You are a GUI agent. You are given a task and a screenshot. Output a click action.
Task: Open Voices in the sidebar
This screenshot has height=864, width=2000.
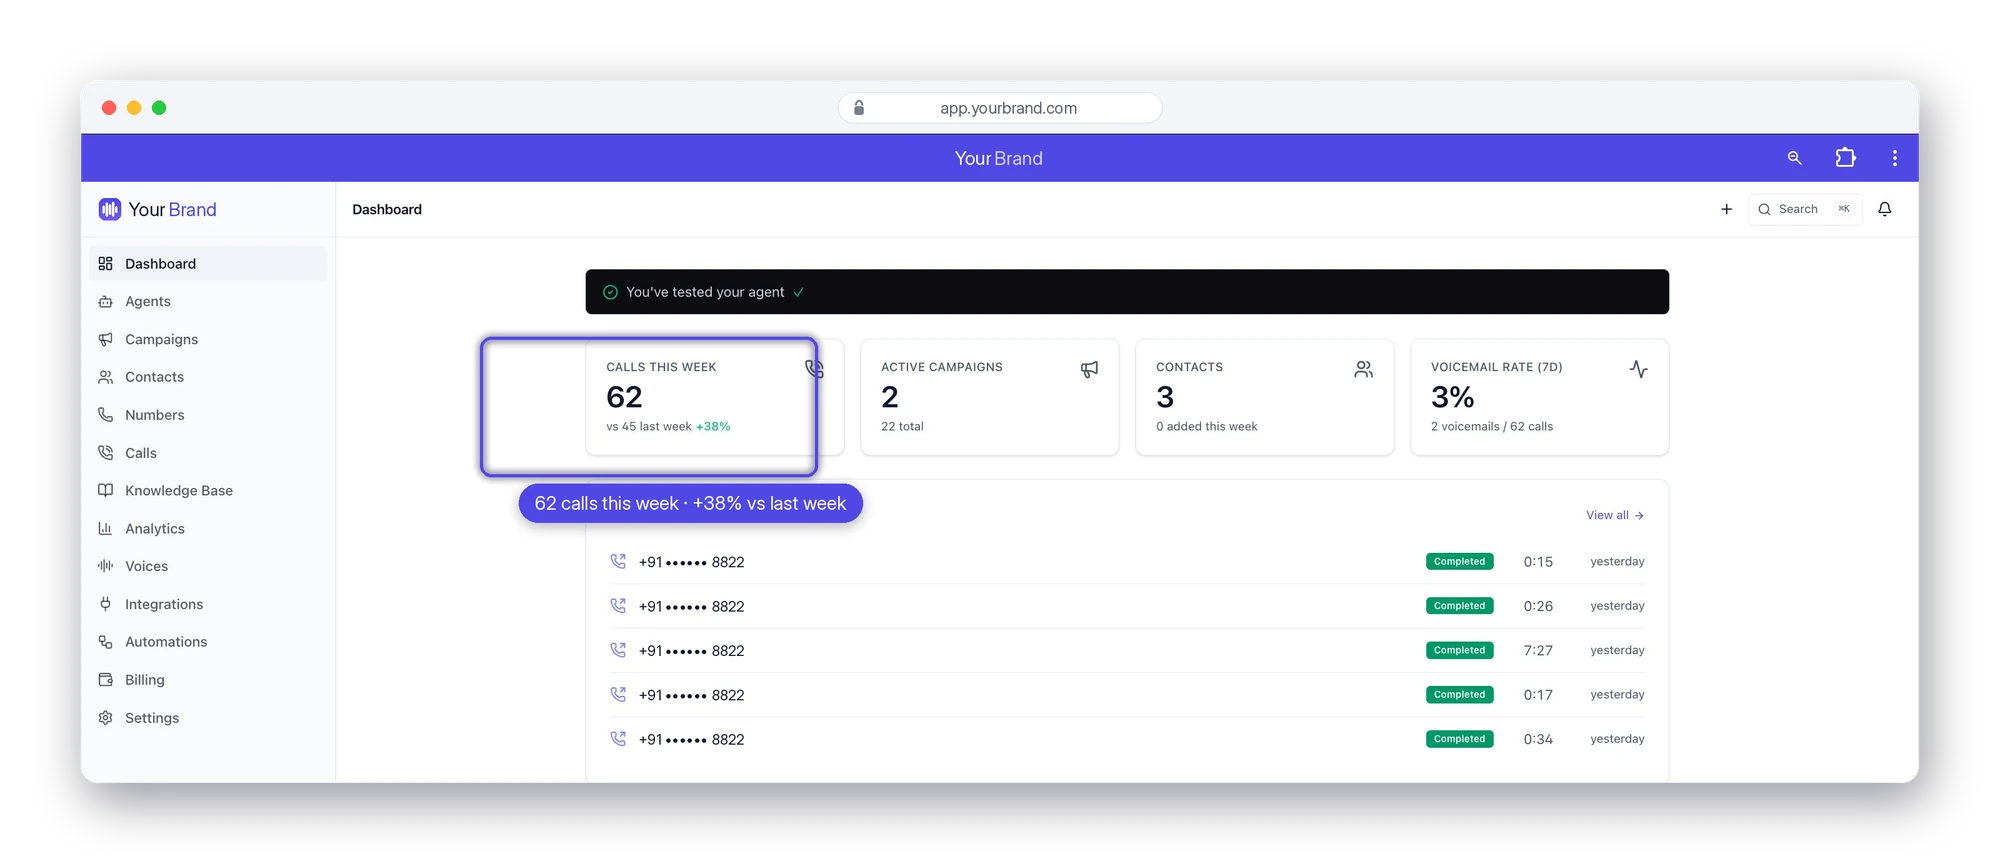(x=208, y=566)
